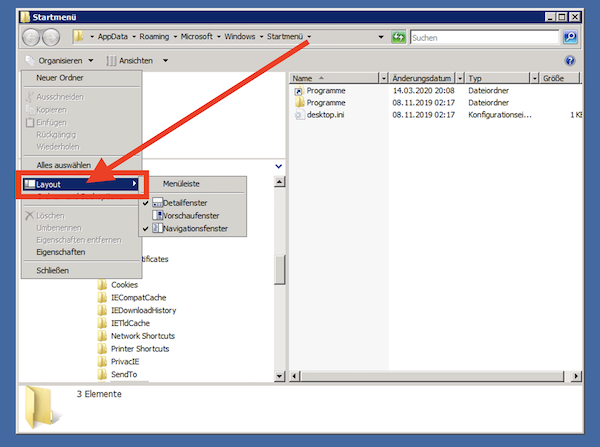
Task: Click the Back navigation arrow button
Action: coord(31,37)
